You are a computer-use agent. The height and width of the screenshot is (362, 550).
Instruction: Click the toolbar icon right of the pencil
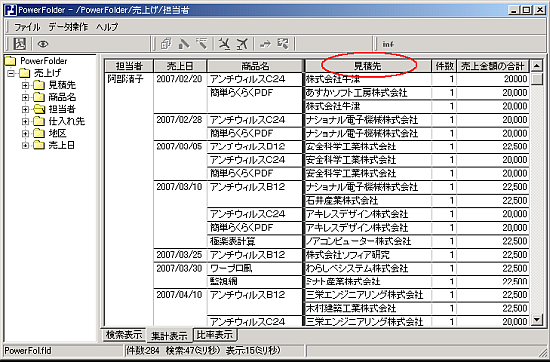click(x=202, y=44)
